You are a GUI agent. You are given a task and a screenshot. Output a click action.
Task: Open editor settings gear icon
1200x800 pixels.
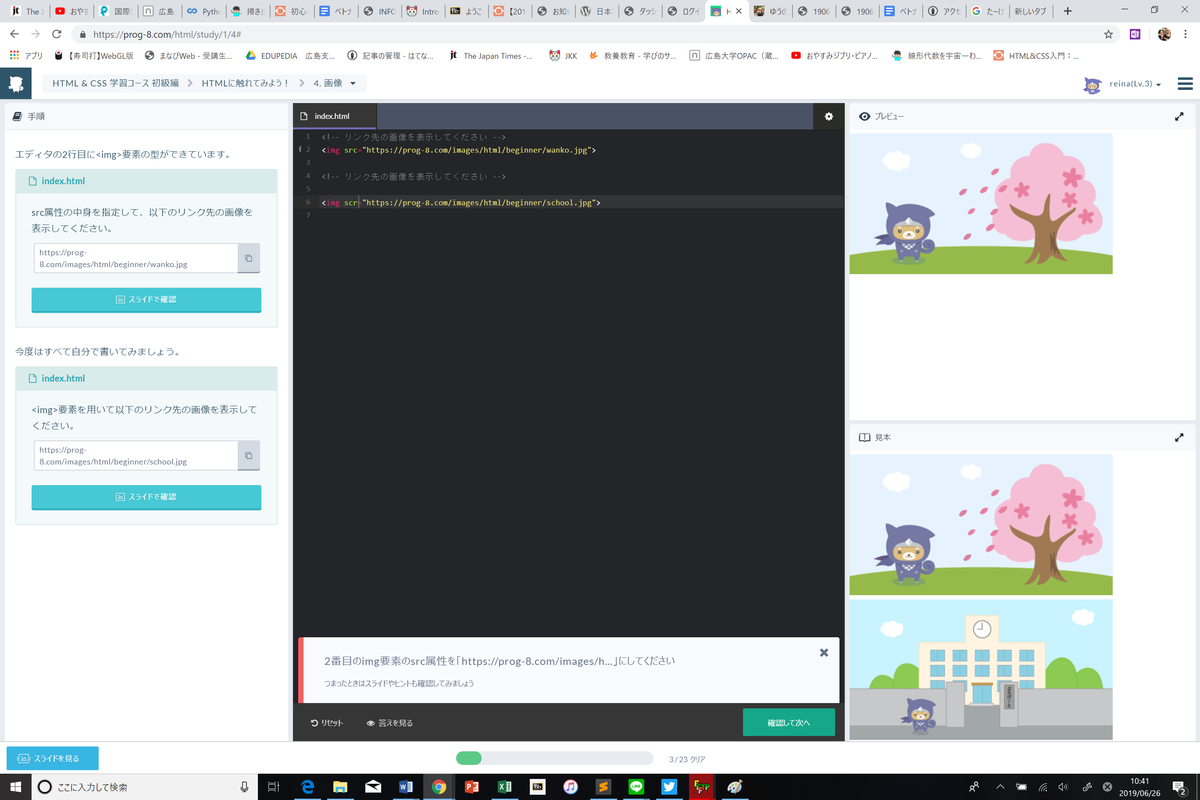[x=828, y=116]
